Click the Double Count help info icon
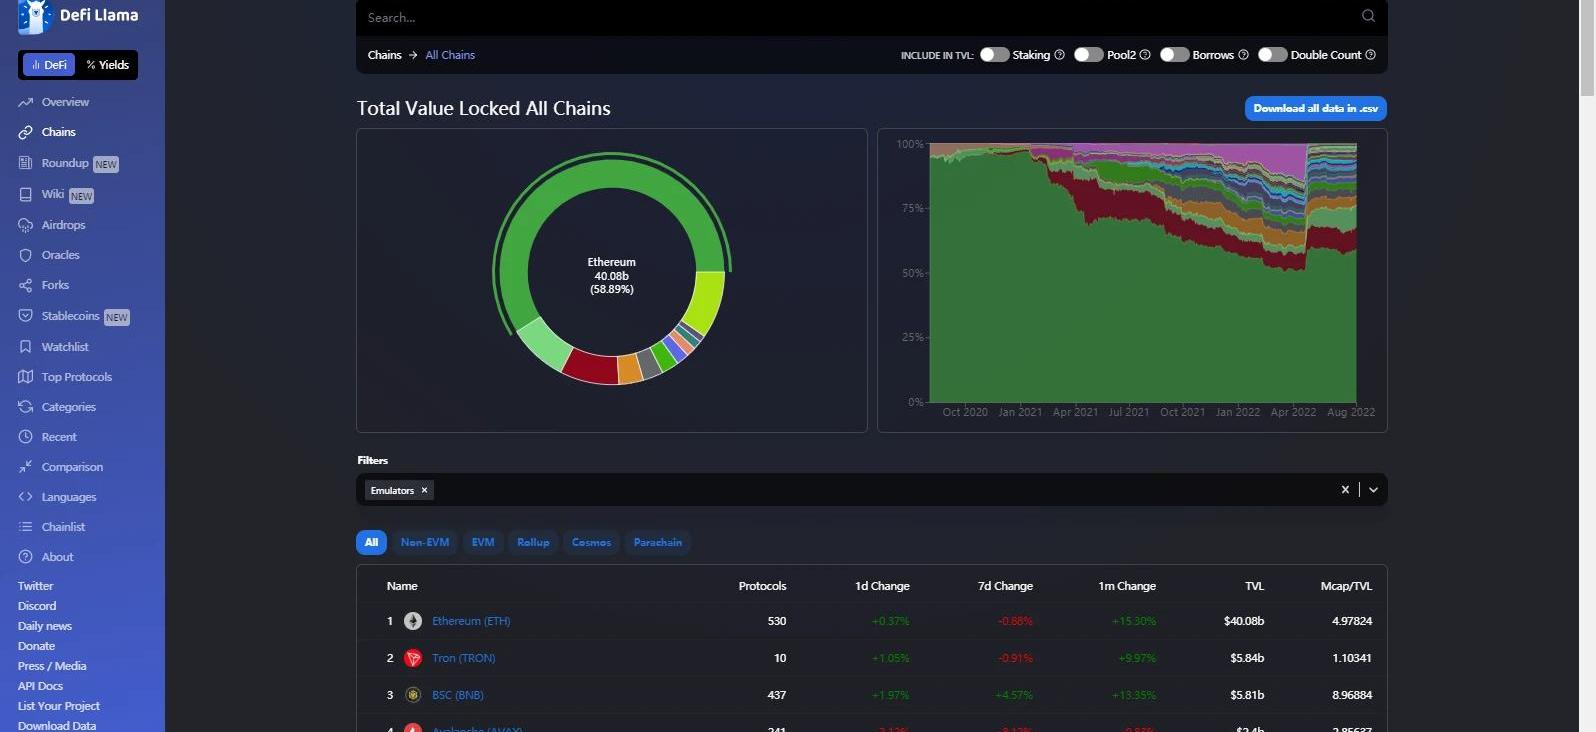The height and width of the screenshot is (732, 1596). click(1370, 55)
